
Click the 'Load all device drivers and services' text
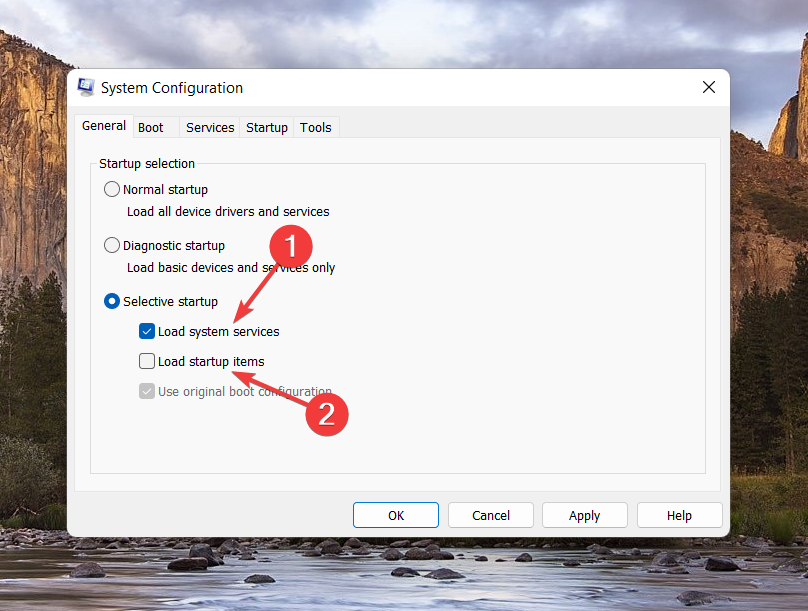pyautogui.click(x=228, y=212)
